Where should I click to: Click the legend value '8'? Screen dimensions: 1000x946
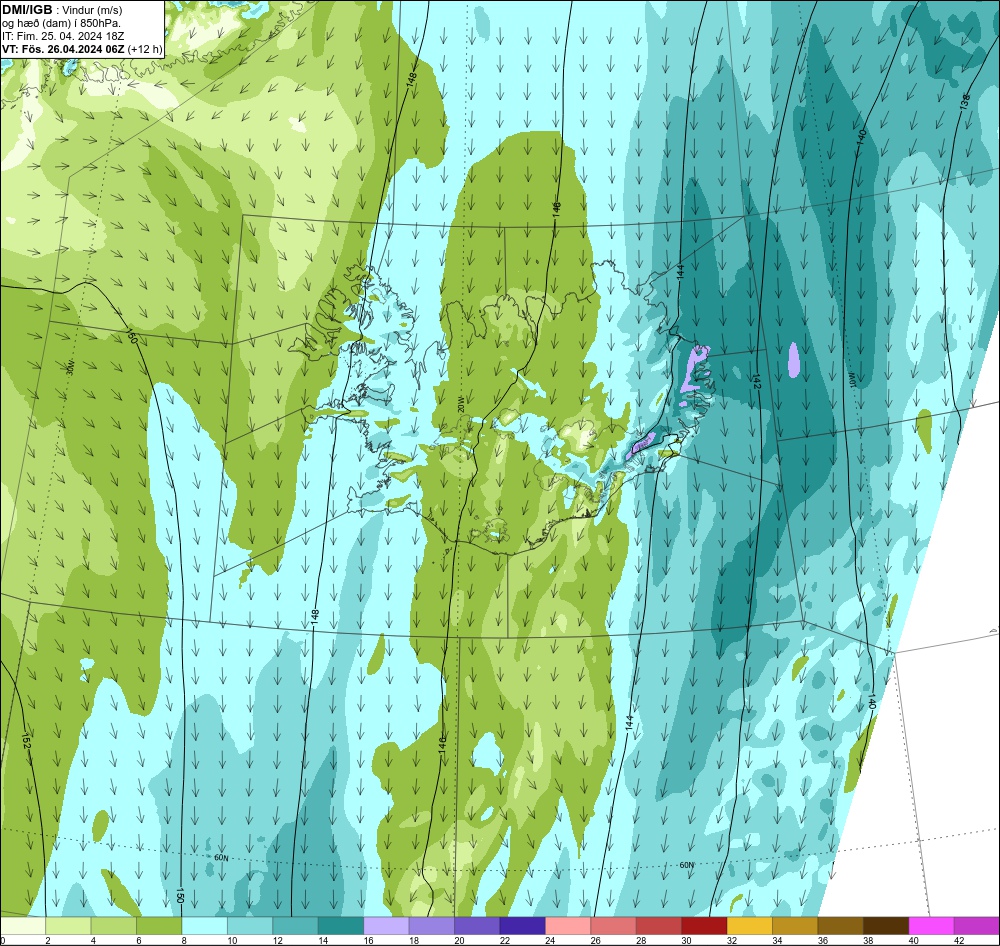(x=184, y=940)
